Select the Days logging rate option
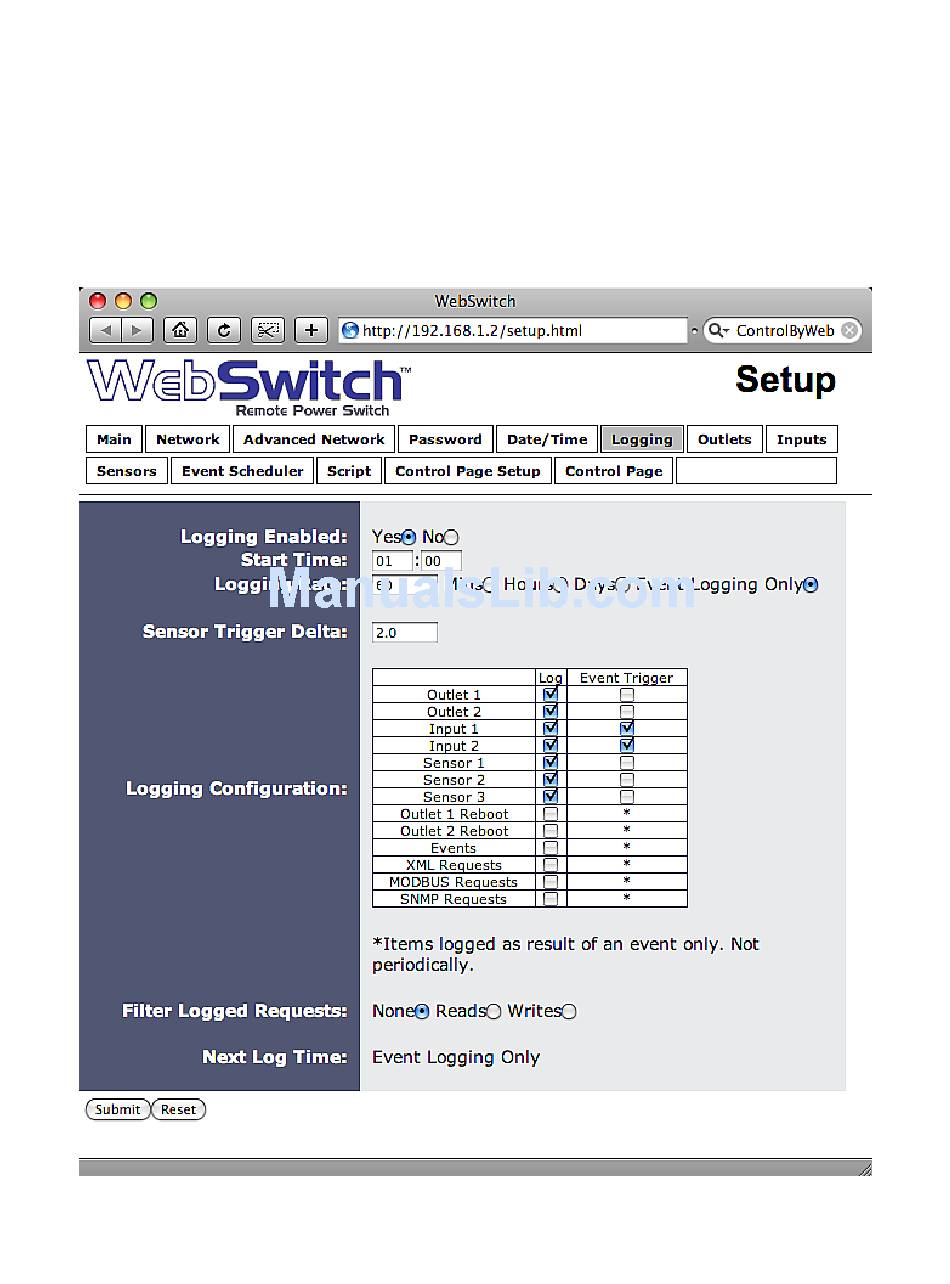This screenshot has width=950, height=1284. pyautogui.click(x=621, y=585)
